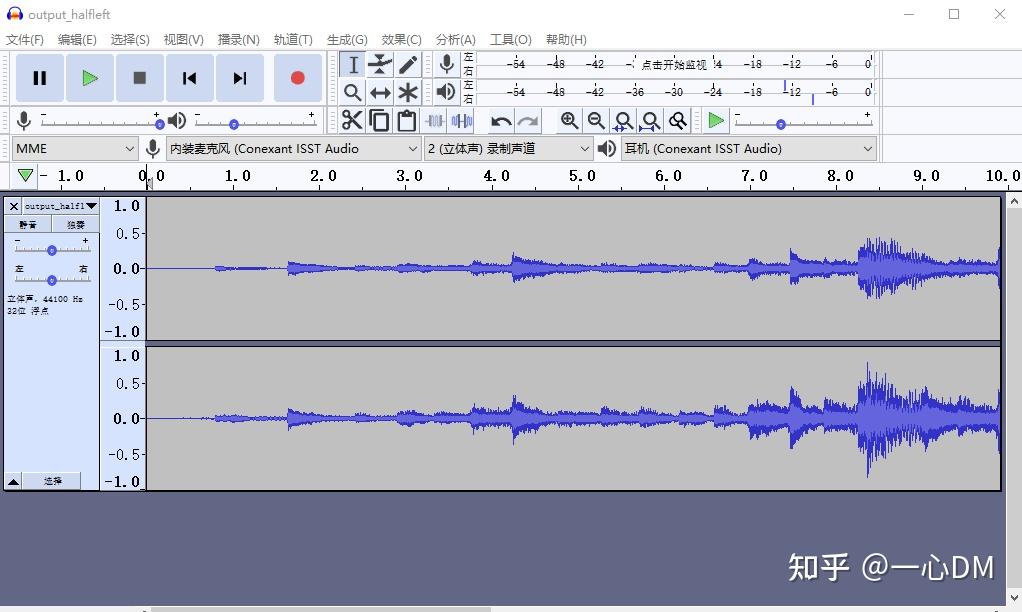Open the 分析(A) Analyze menu
Screen dimensions: 1022x612
[456, 40]
